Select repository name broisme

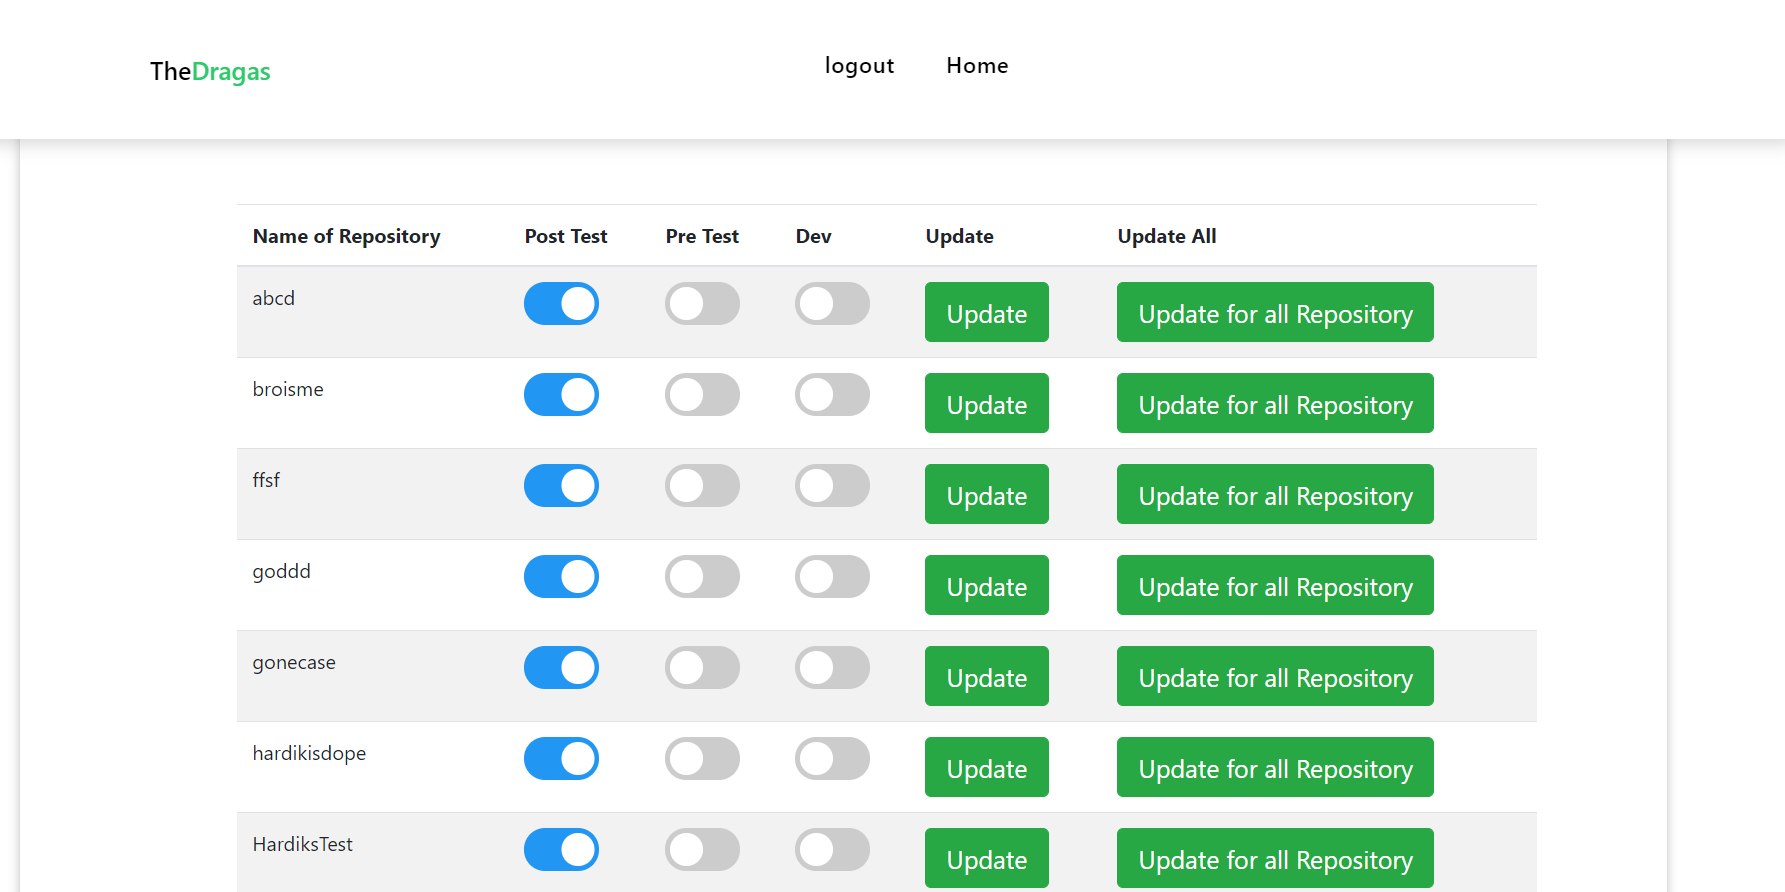[x=288, y=389]
